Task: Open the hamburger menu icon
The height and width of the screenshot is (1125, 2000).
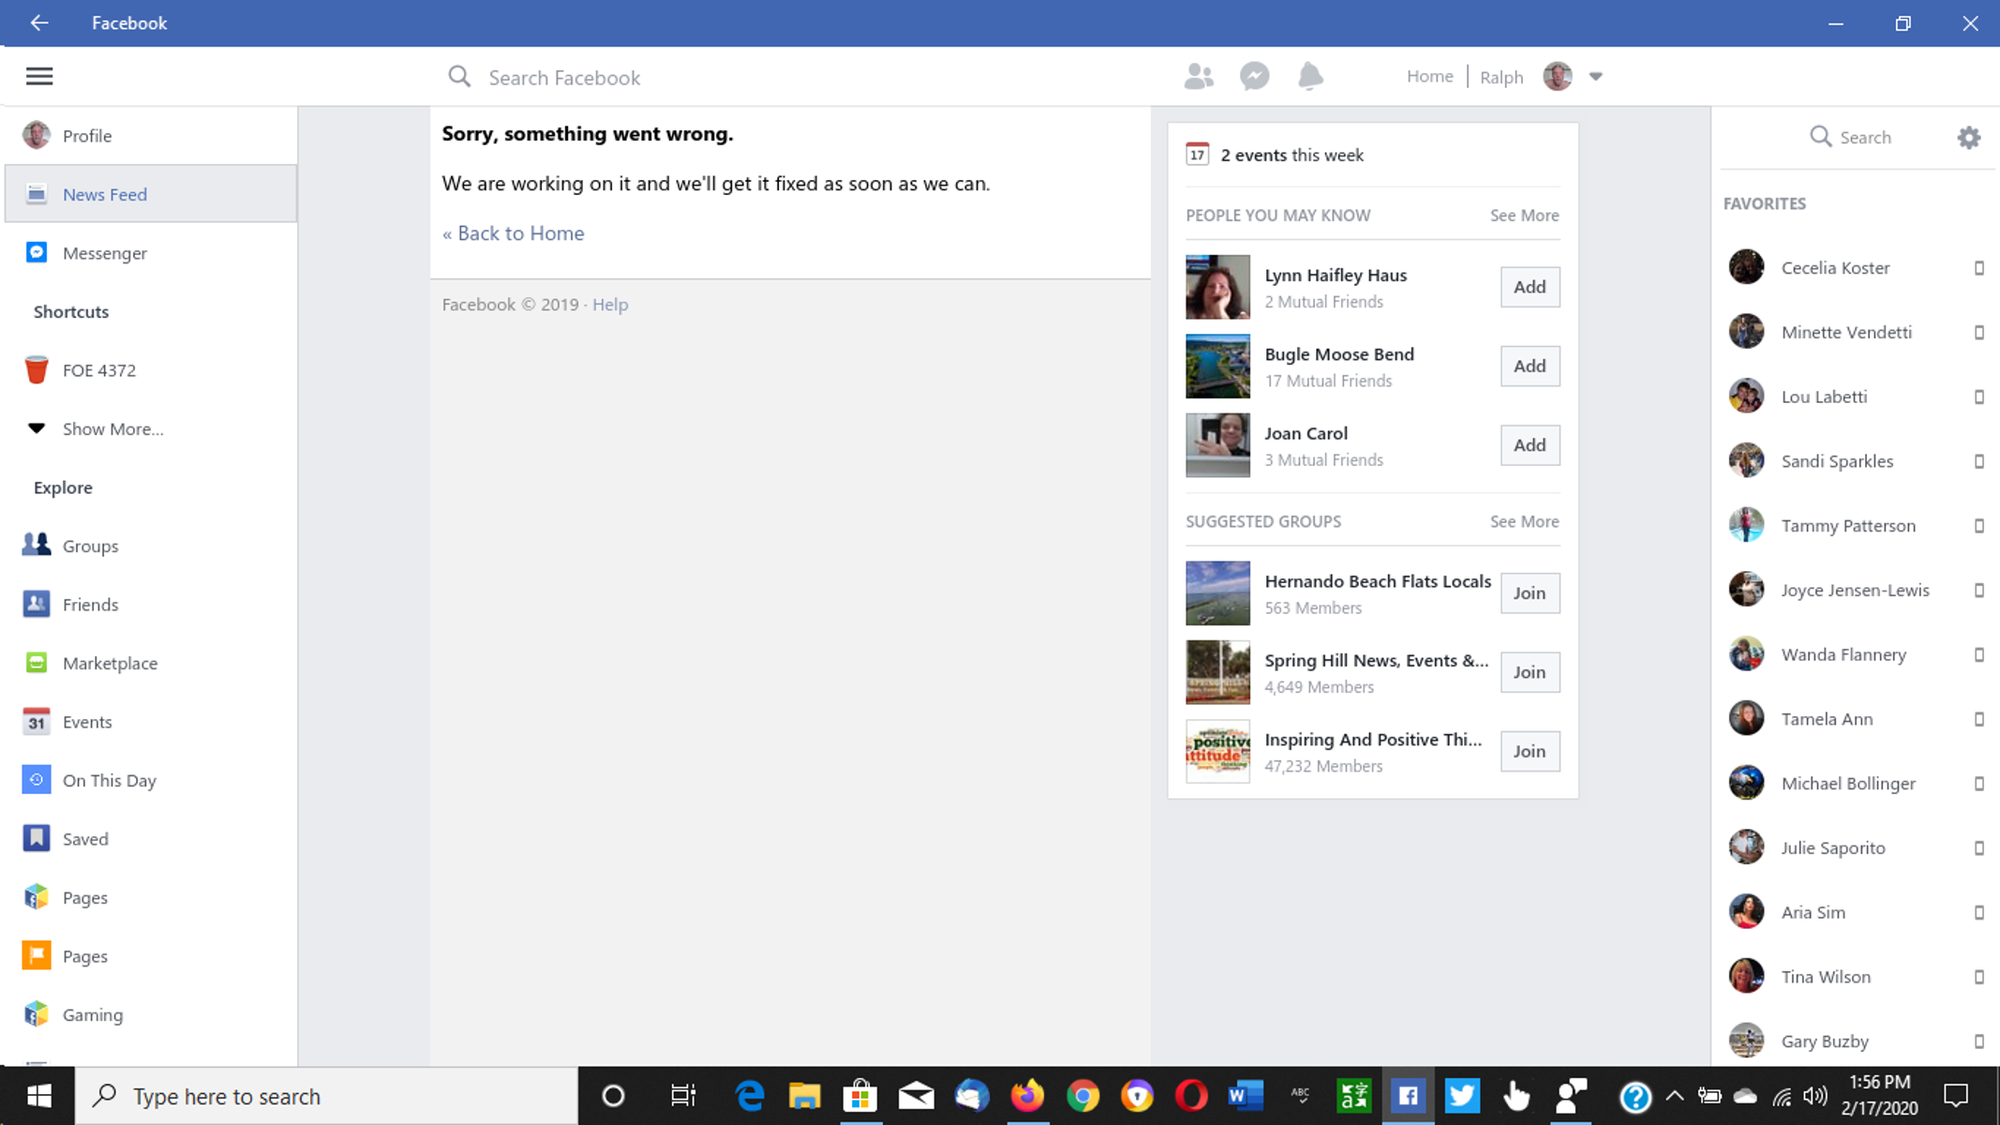Action: click(x=39, y=76)
